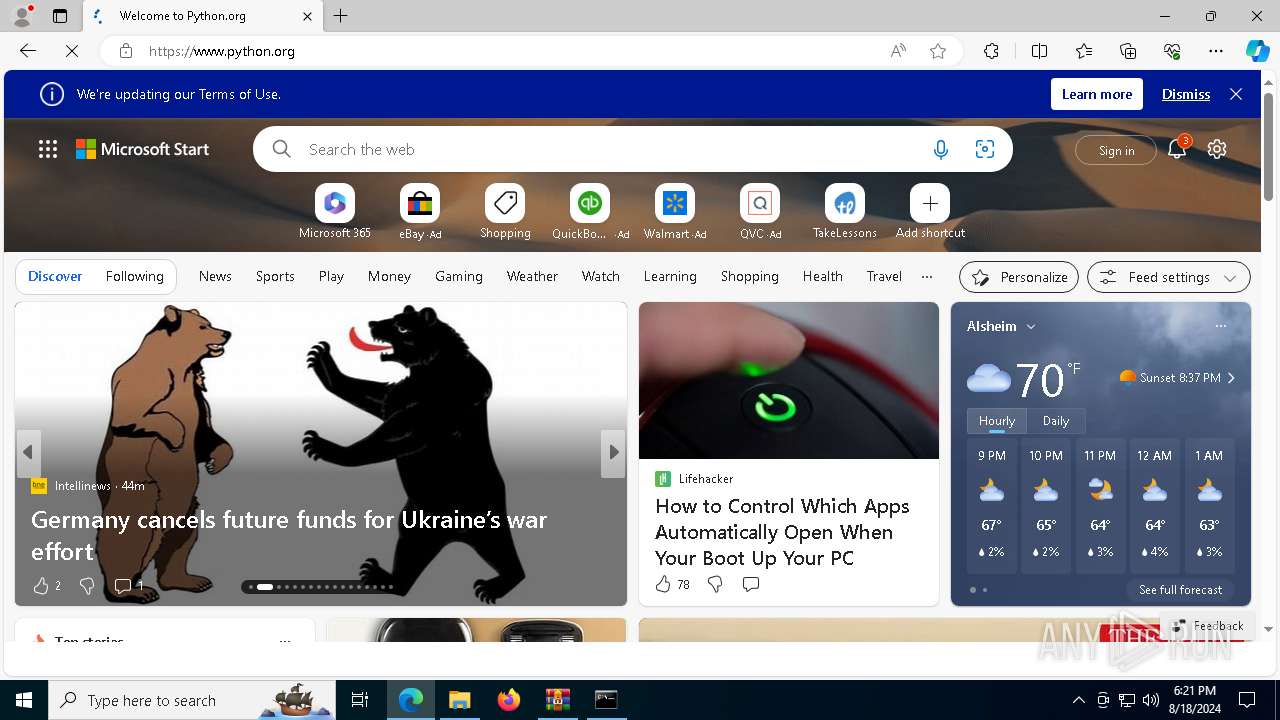
Task: Open the News feed category
Action: pyautogui.click(x=215, y=276)
